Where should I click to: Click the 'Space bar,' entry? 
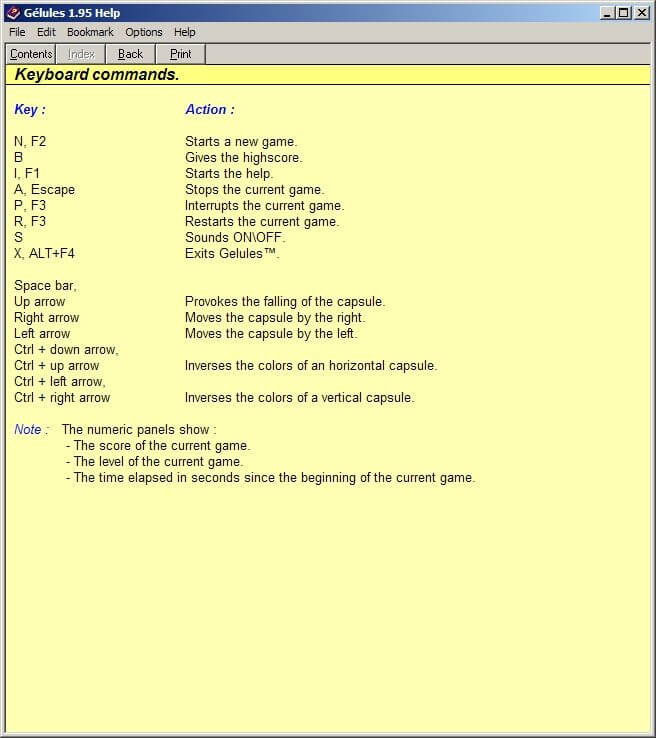tap(45, 285)
